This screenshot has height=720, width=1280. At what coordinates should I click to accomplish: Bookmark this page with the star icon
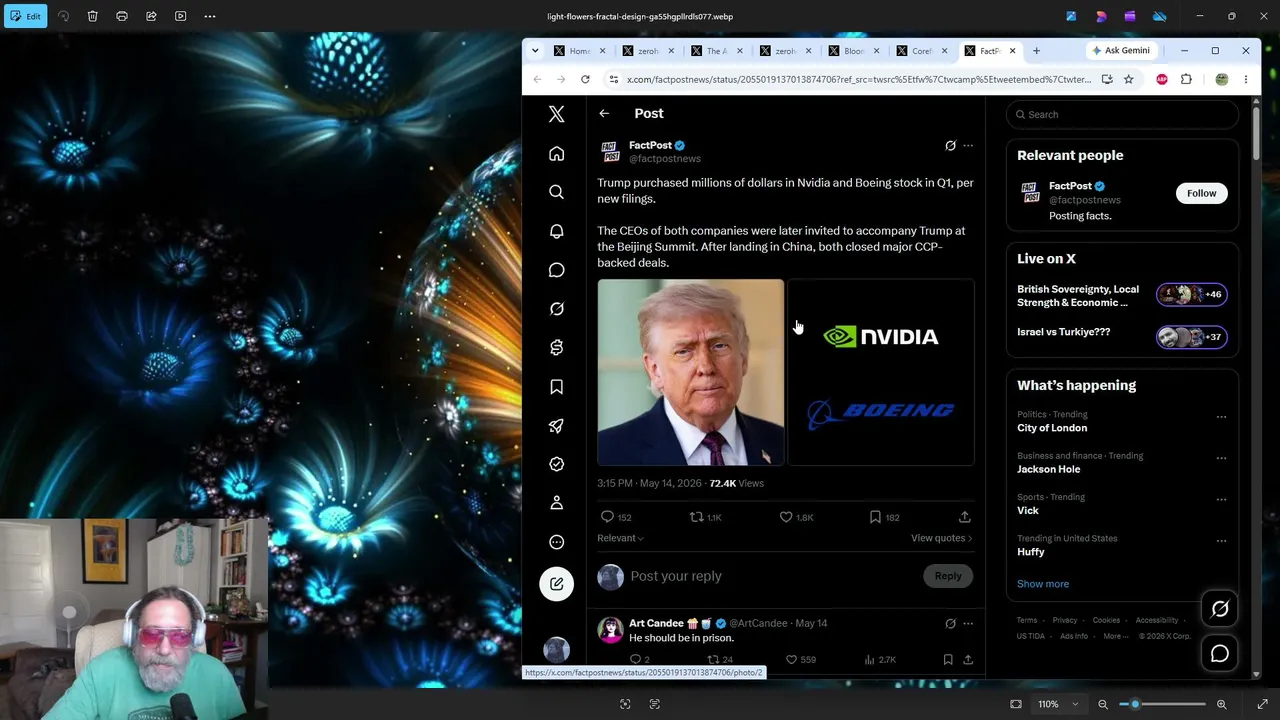point(1129,79)
